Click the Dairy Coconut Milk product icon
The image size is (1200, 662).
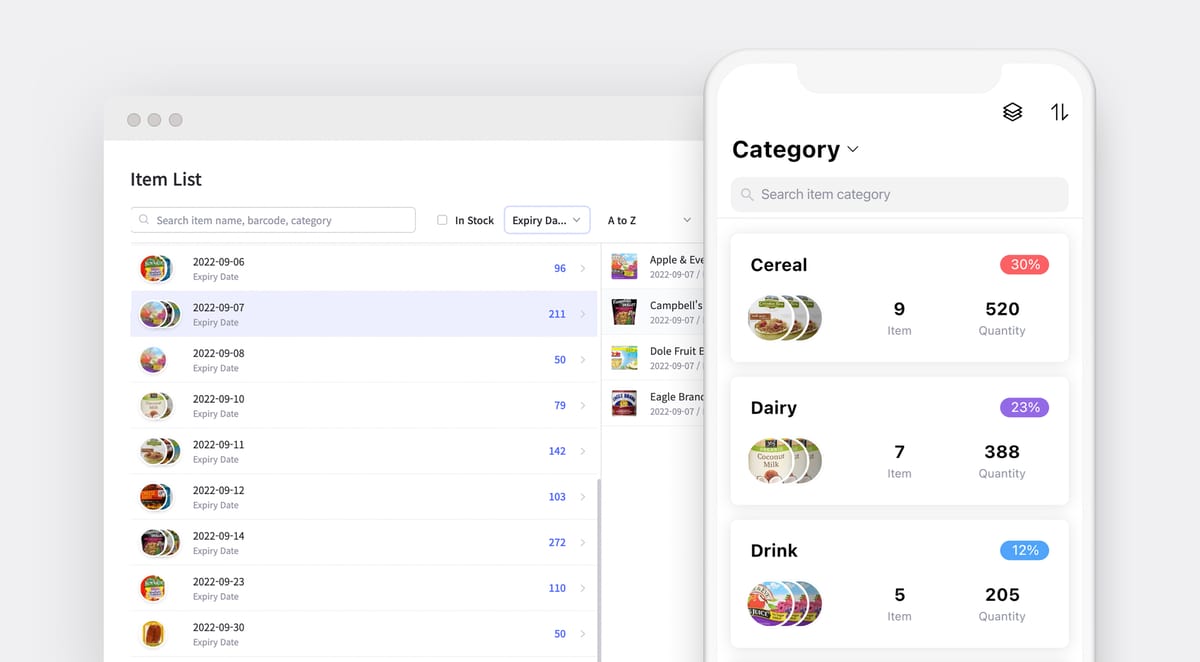(x=785, y=460)
